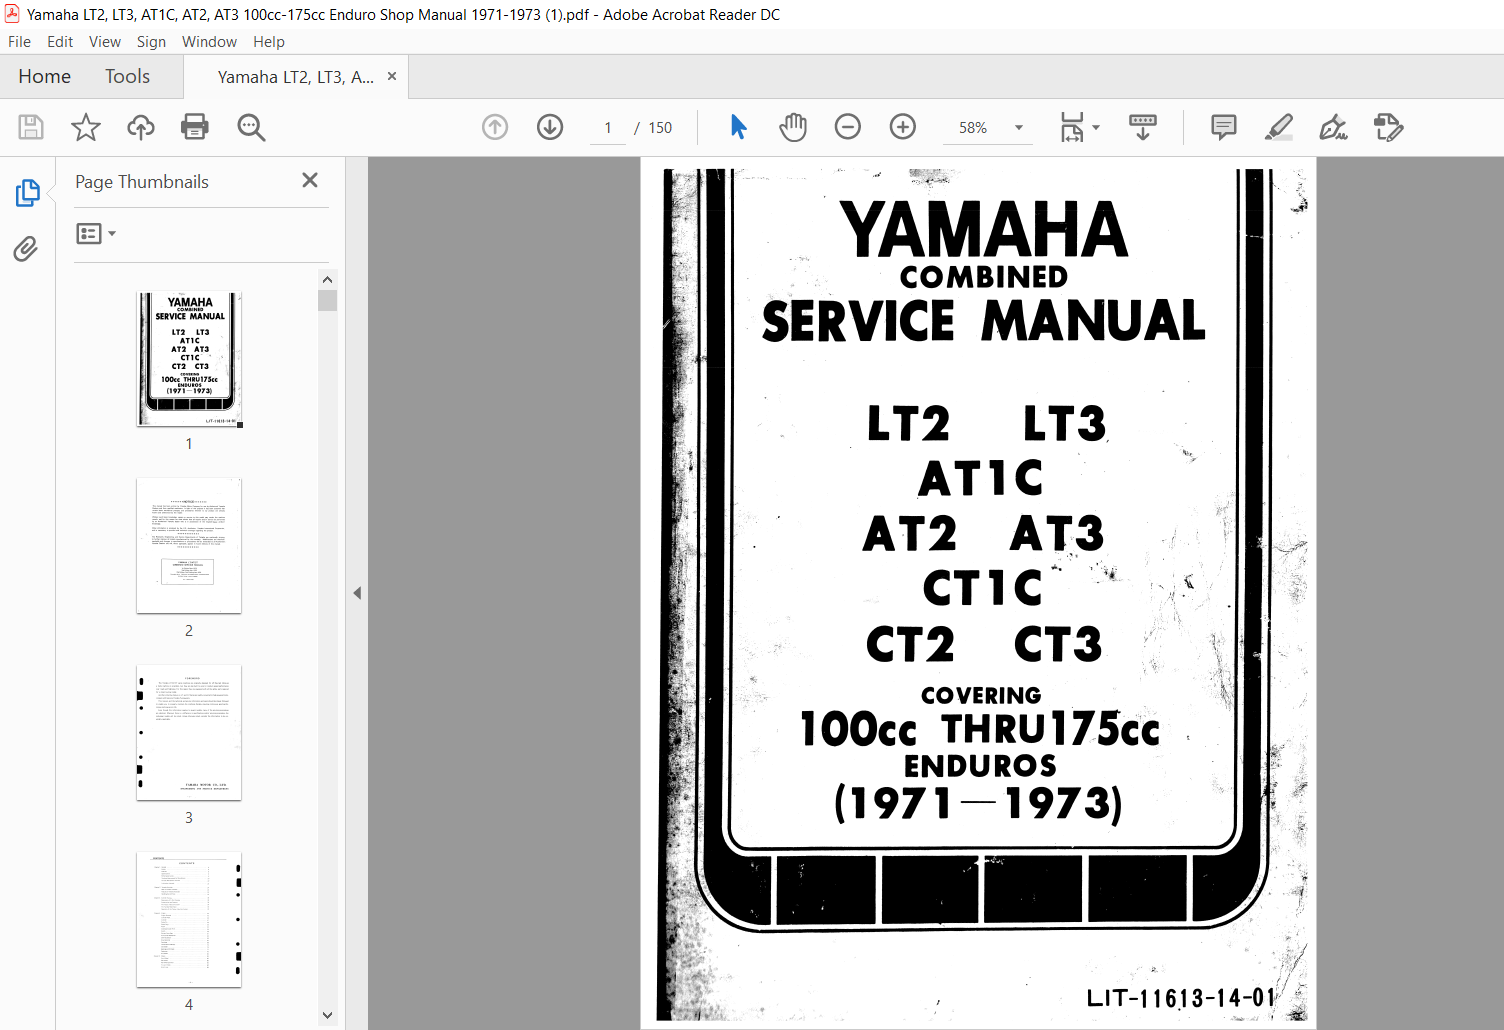
Task: Open the File menu
Action: (19, 41)
